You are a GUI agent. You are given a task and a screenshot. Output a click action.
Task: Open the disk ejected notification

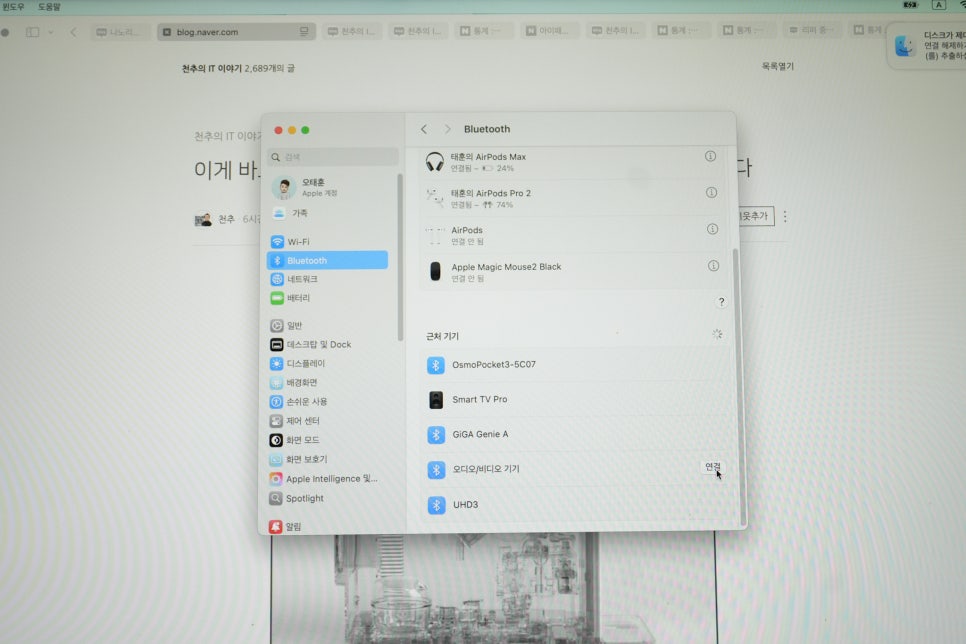(927, 46)
